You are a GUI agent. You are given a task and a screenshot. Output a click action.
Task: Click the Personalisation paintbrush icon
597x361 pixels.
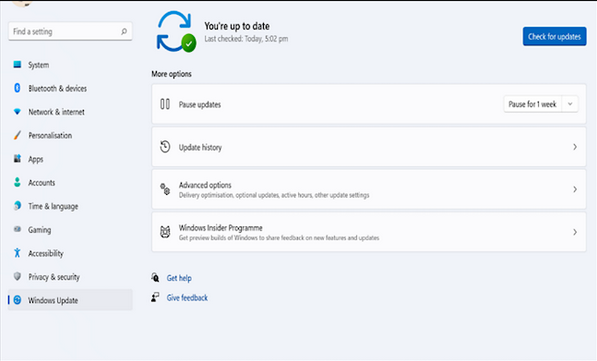[17, 135]
